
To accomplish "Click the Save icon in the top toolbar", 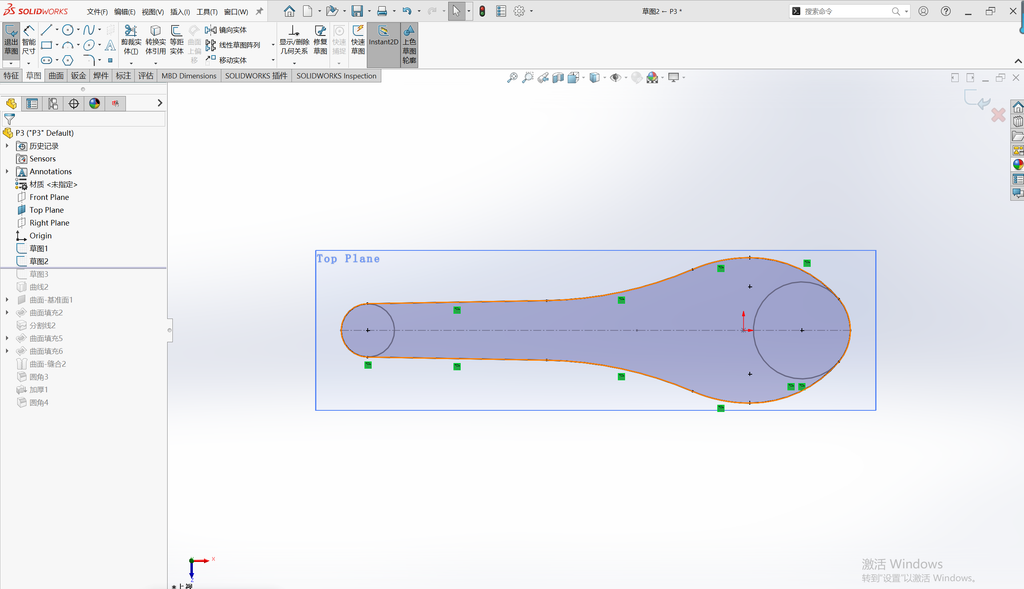I will pyautogui.click(x=357, y=11).
